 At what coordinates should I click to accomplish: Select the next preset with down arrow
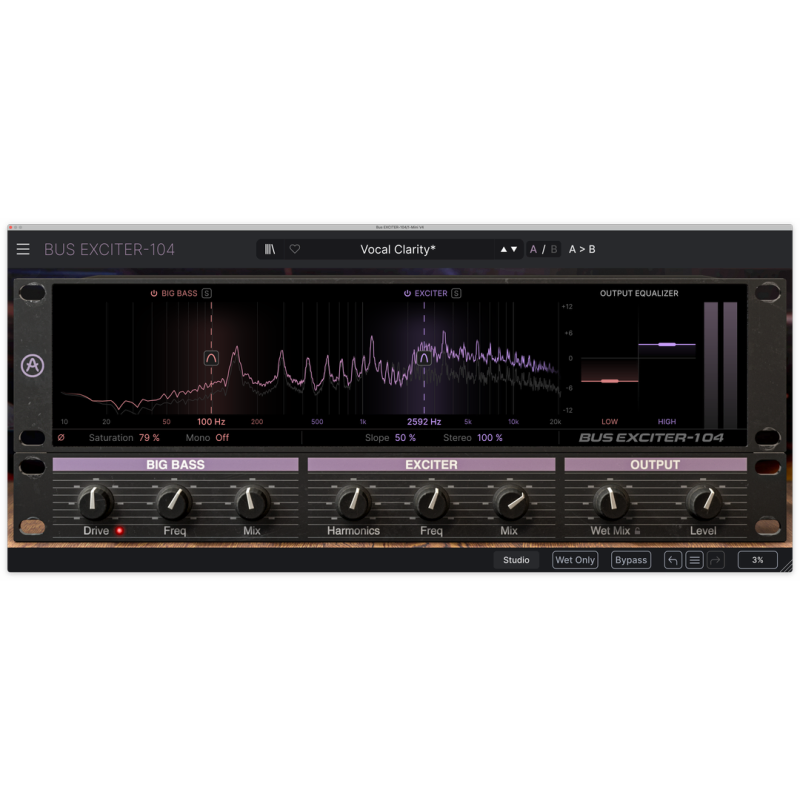(x=514, y=249)
